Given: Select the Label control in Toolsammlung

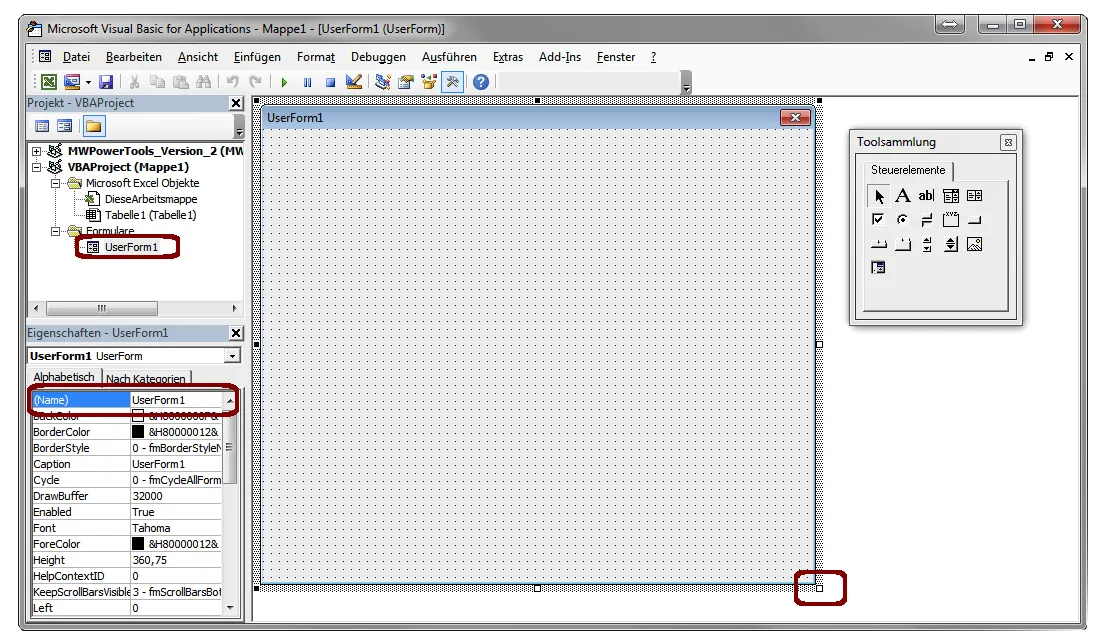Looking at the screenshot, I should pyautogui.click(x=902, y=196).
